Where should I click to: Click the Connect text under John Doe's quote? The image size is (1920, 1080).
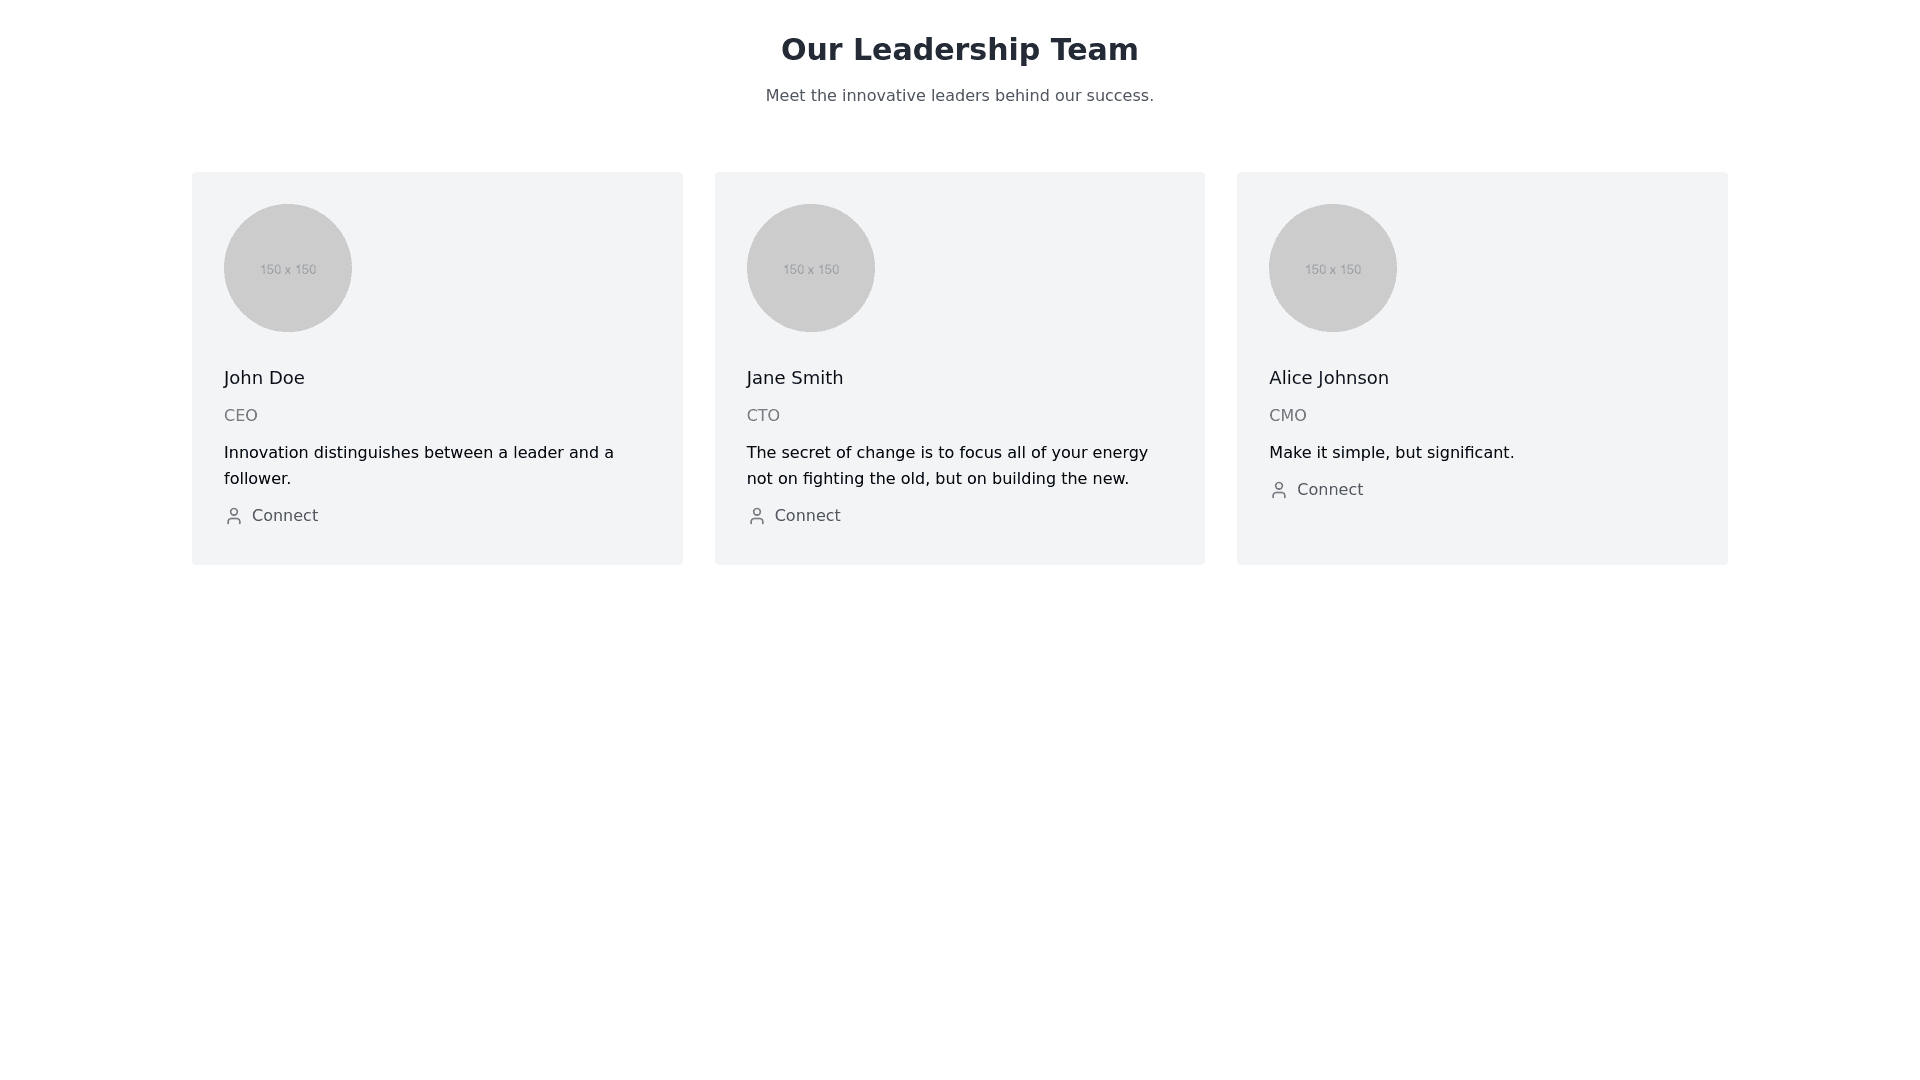click(x=285, y=516)
